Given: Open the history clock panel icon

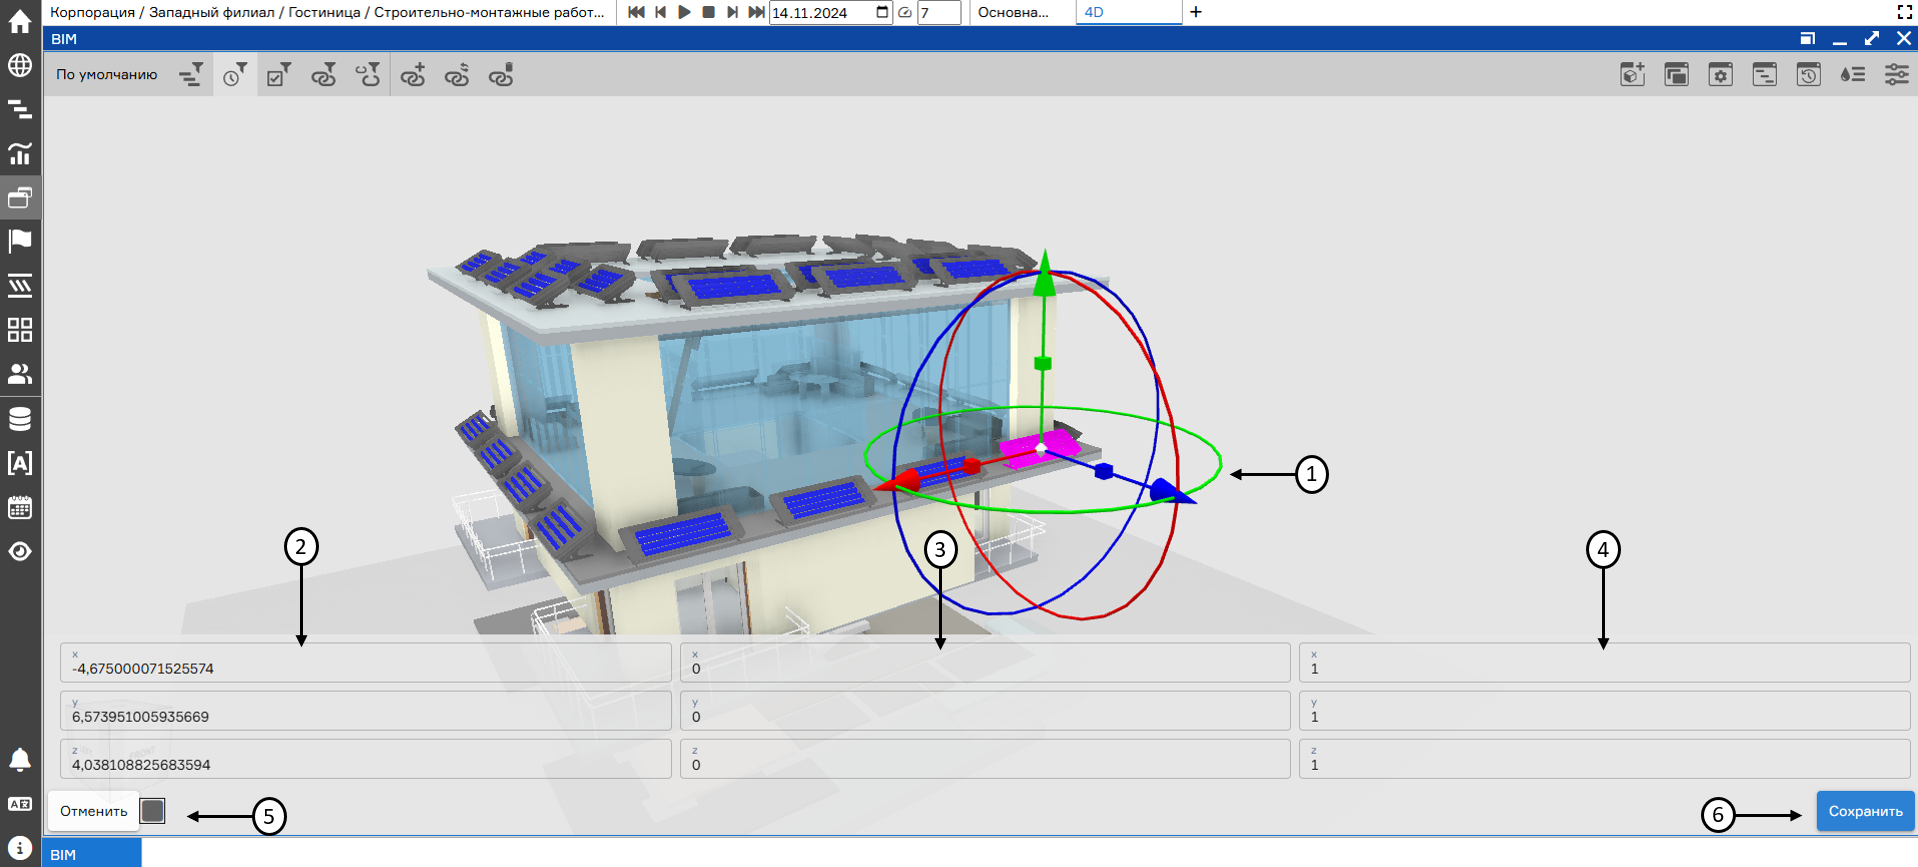Looking at the screenshot, I should click(x=1809, y=75).
